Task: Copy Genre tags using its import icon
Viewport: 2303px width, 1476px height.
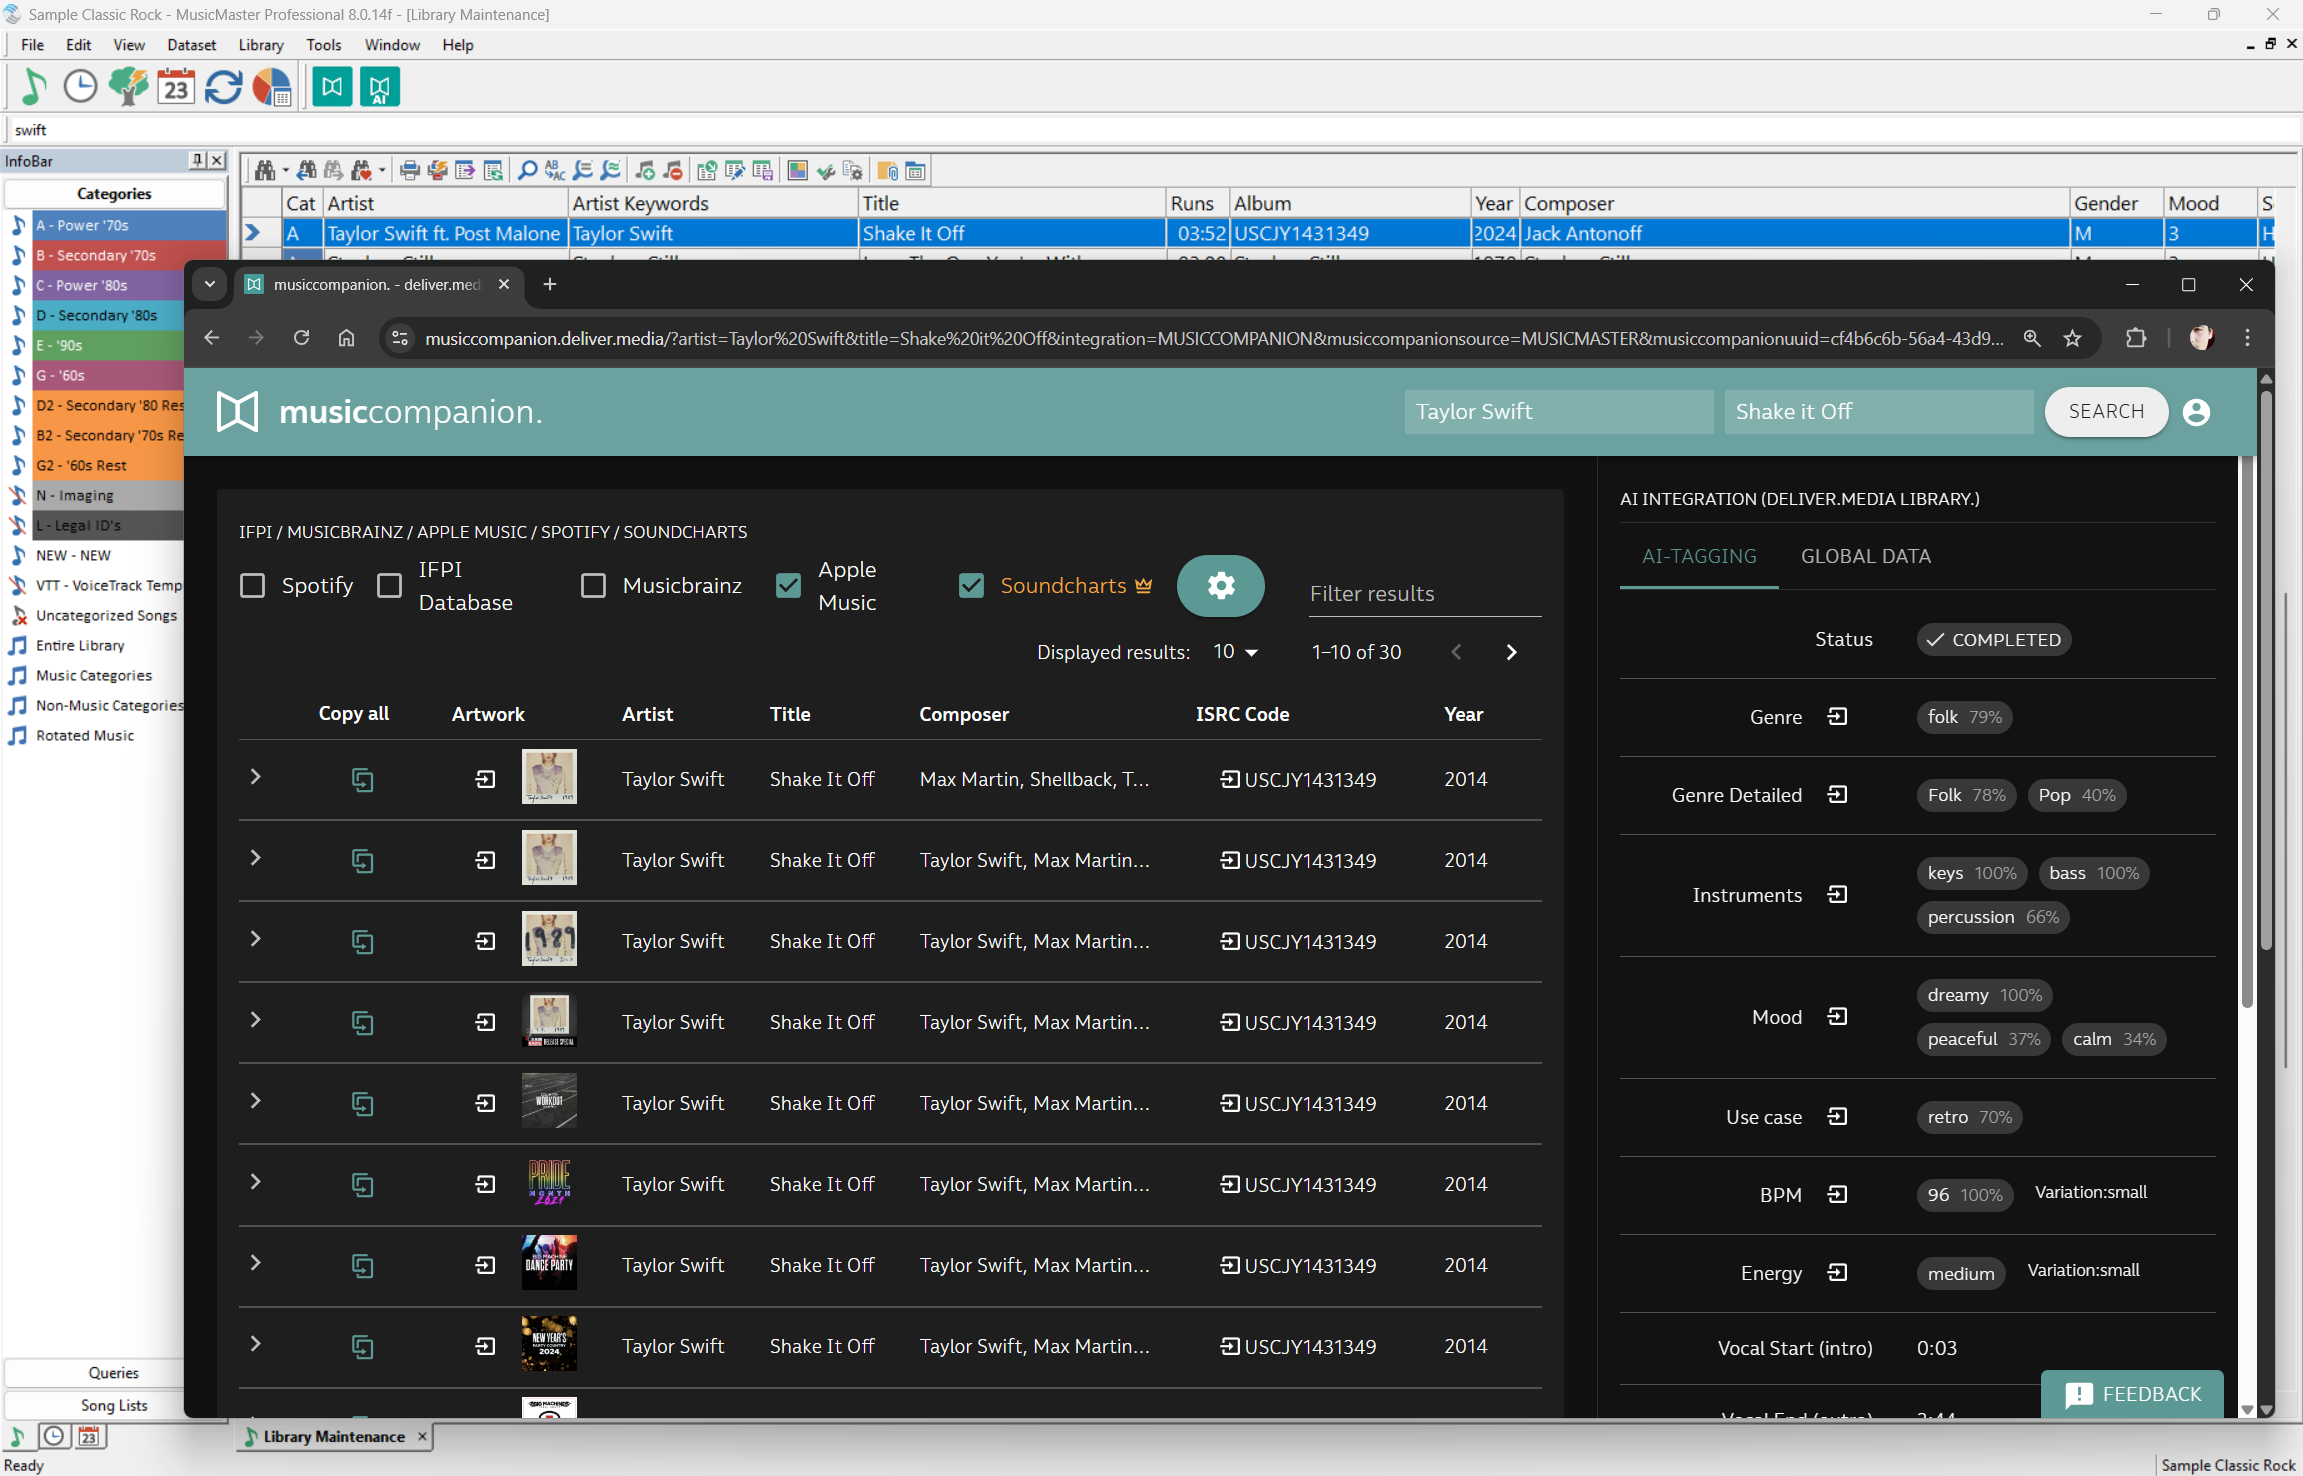Action: 1837,717
